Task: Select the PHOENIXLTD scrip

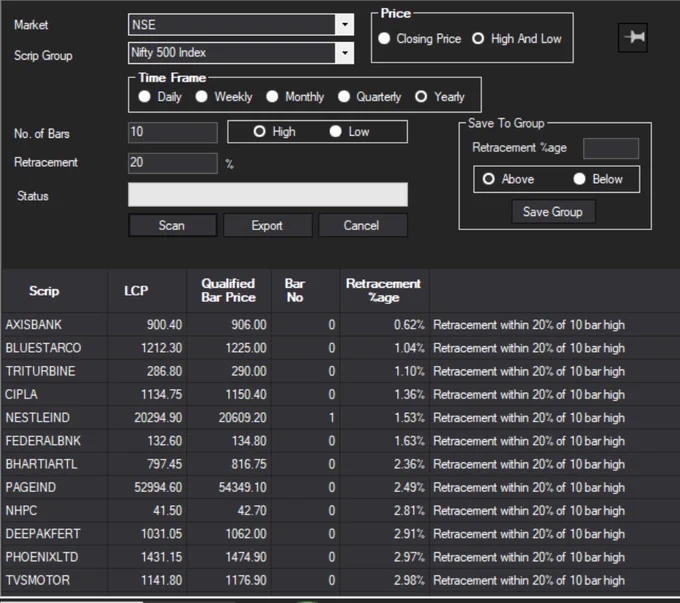Action: [x=42, y=557]
